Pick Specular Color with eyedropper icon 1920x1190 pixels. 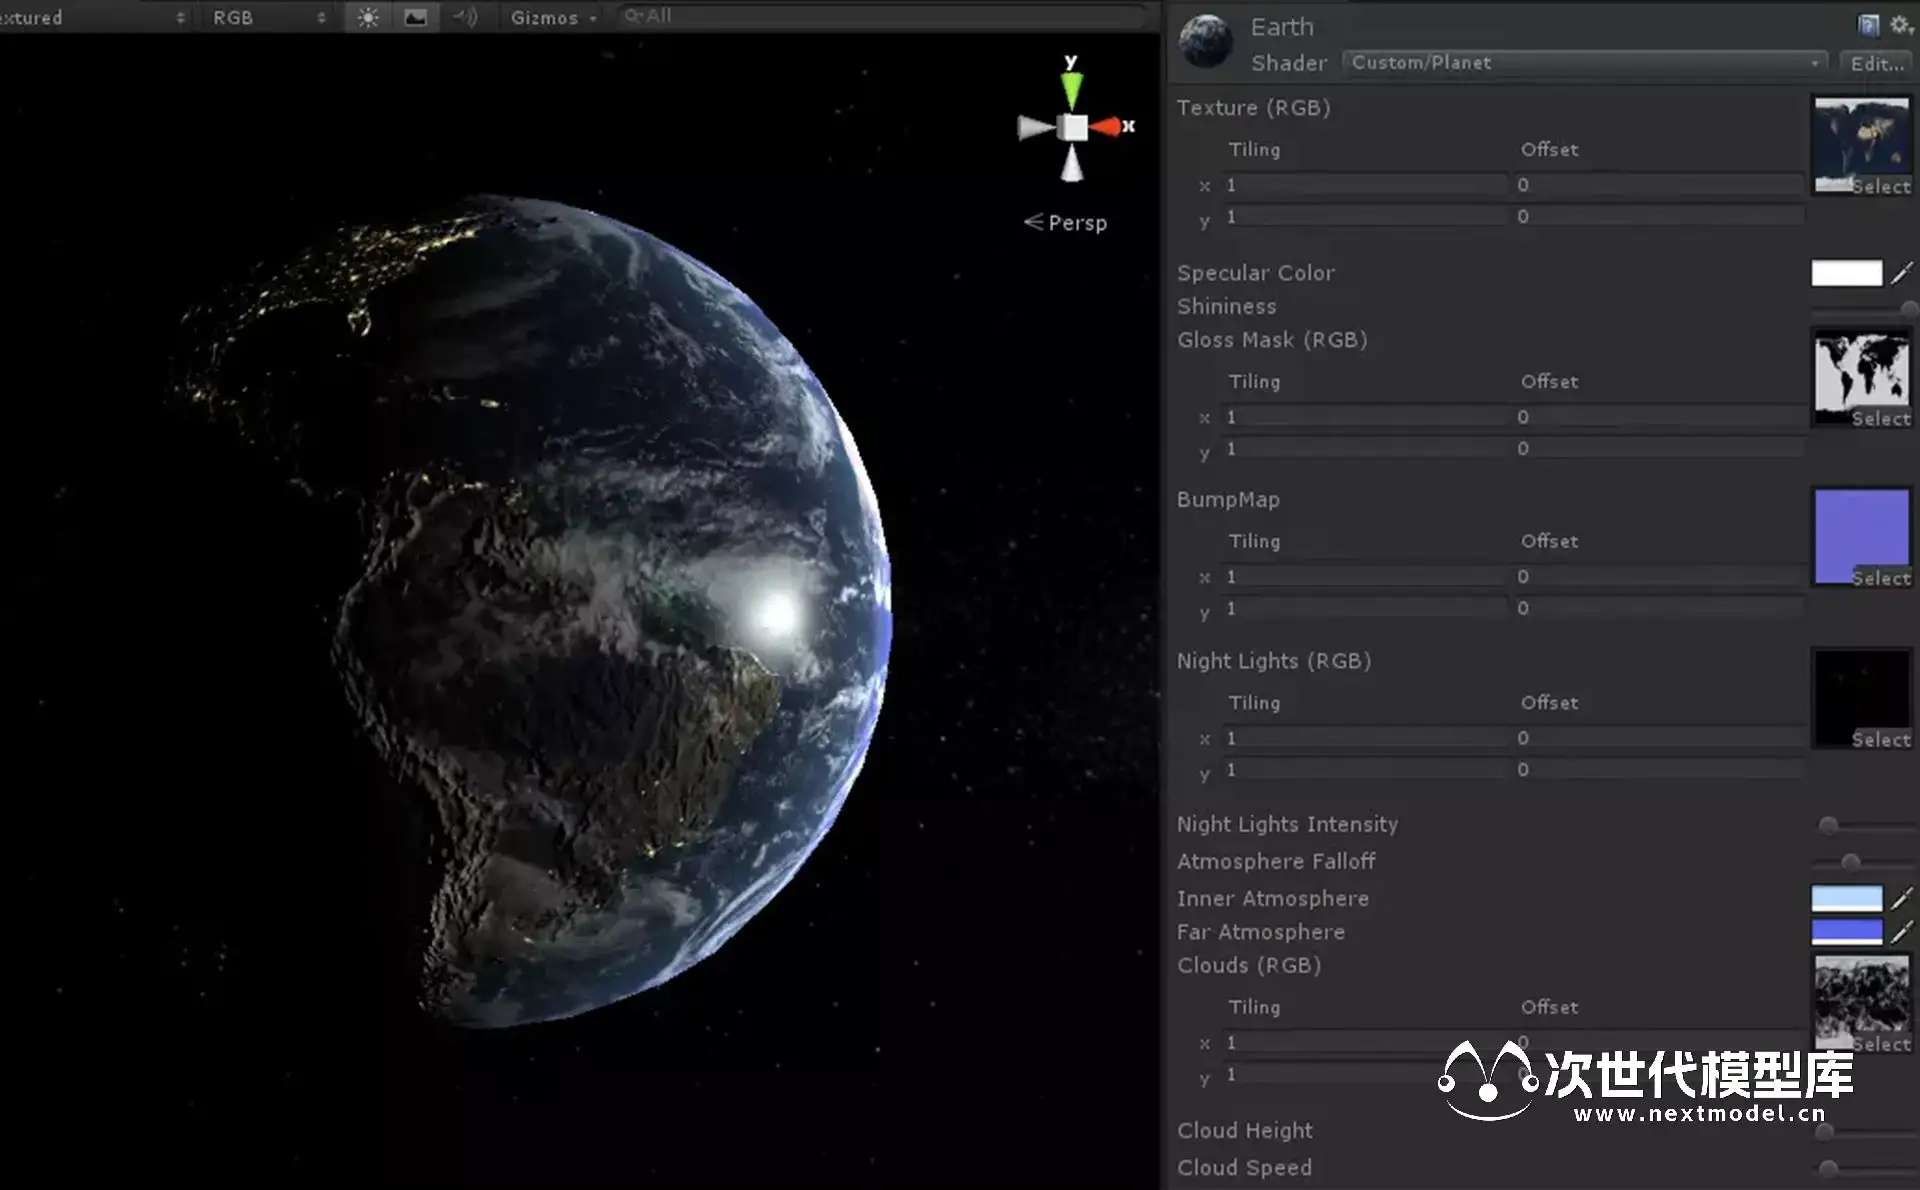click(x=1902, y=272)
